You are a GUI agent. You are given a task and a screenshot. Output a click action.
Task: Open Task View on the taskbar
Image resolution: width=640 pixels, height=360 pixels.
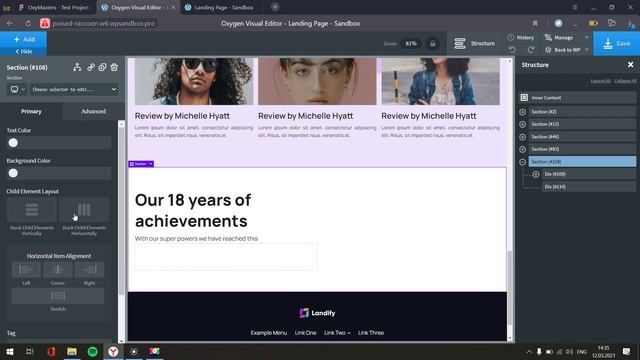point(30,351)
